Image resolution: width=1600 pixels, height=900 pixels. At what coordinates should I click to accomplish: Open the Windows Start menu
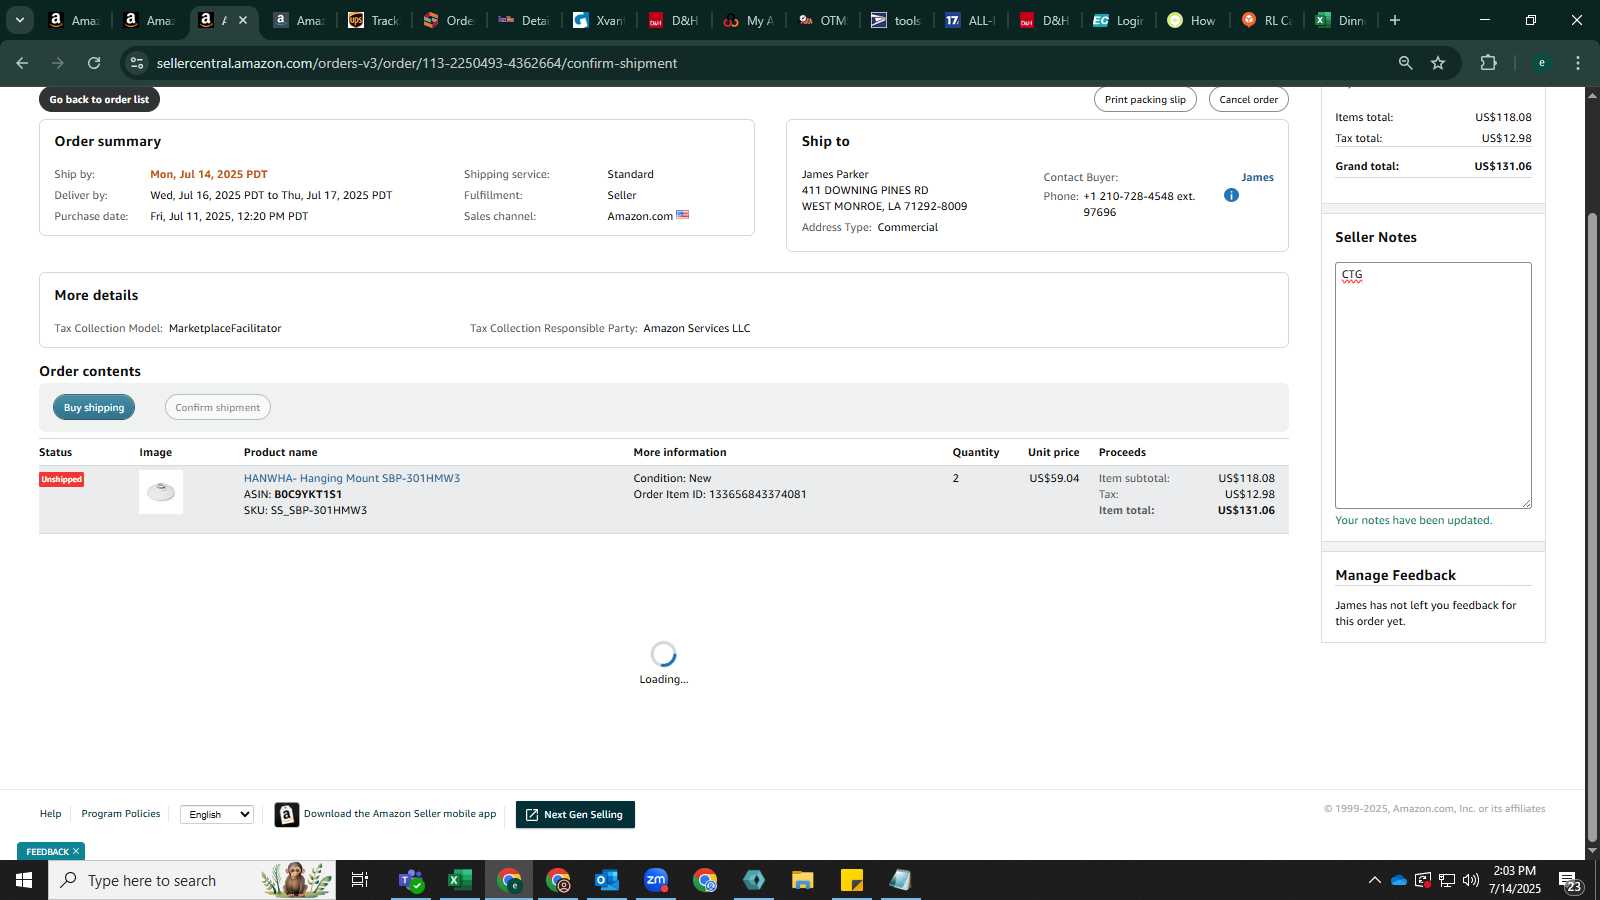click(x=24, y=880)
